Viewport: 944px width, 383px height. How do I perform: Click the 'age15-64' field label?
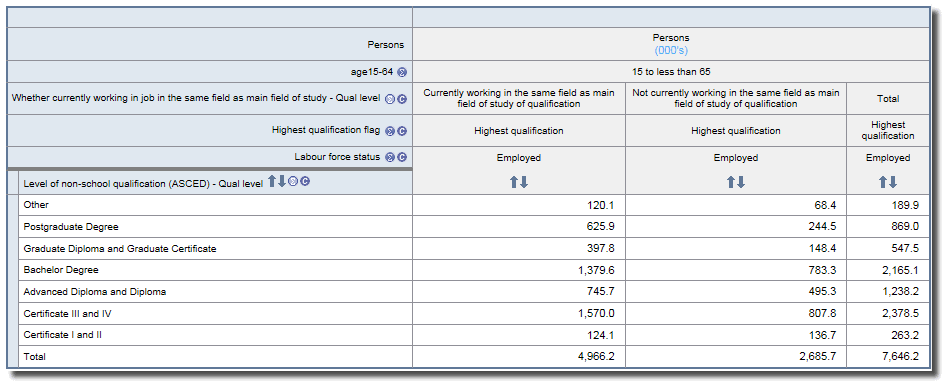(x=373, y=72)
